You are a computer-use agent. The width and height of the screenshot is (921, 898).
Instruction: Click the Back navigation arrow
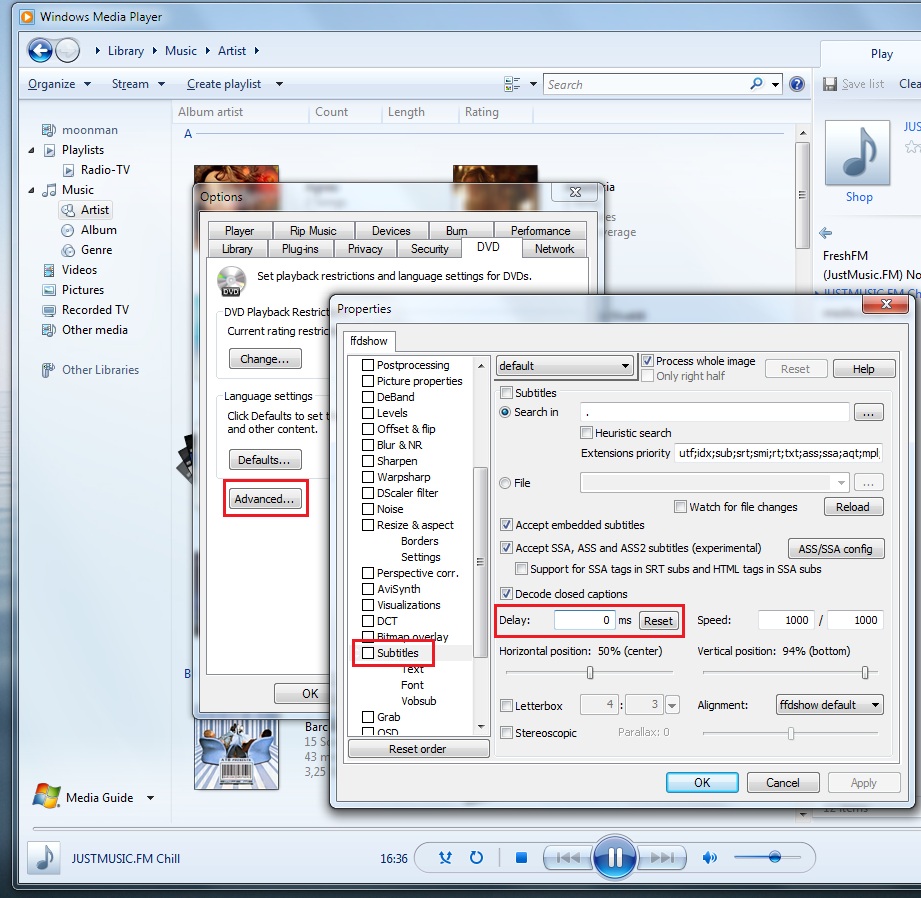click(40, 50)
